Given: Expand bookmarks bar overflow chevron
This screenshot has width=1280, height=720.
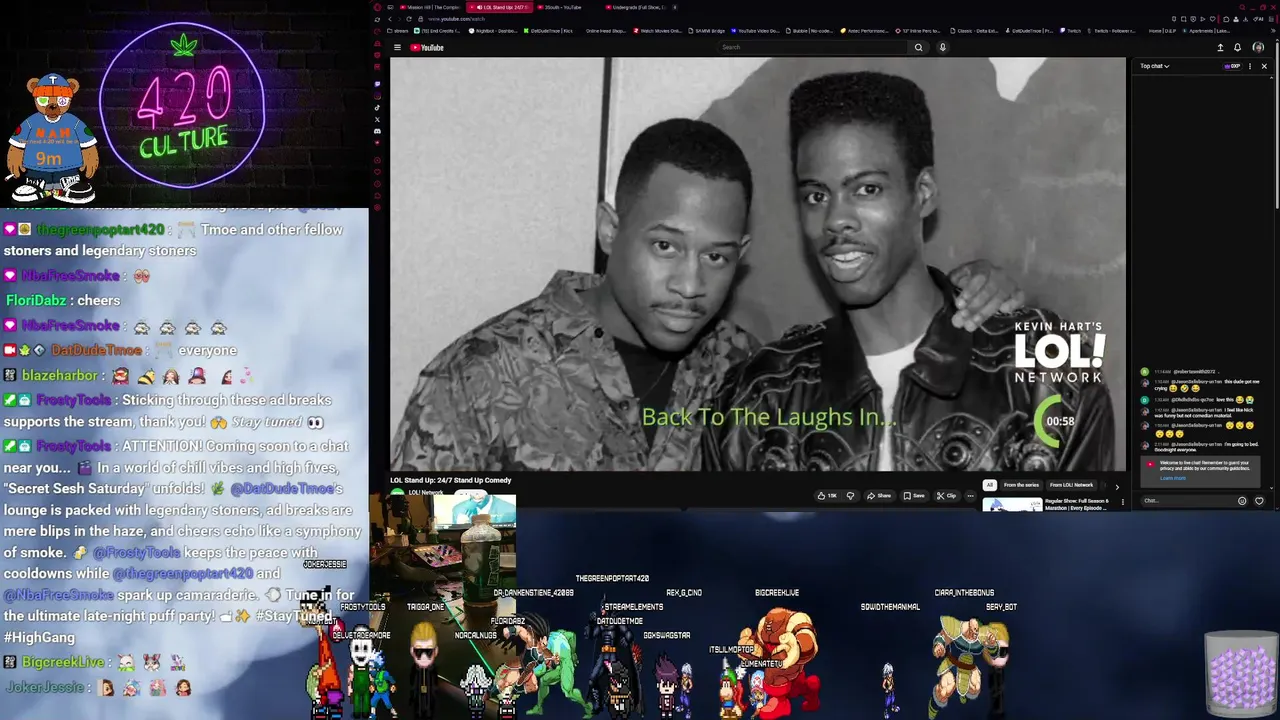Looking at the screenshot, I should point(1273,31).
